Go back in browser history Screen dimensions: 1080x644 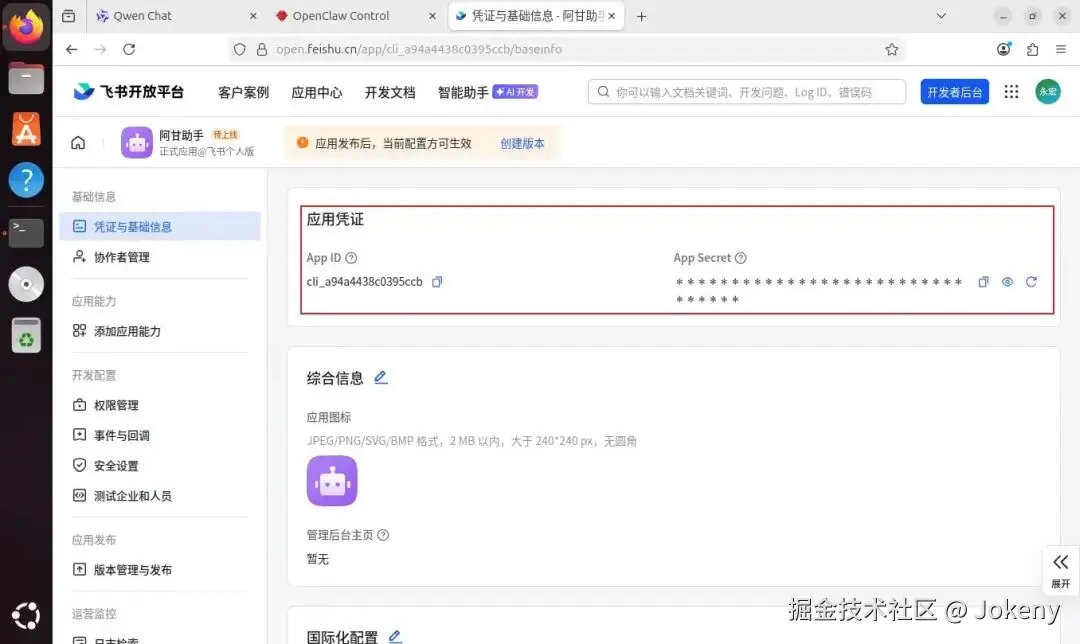72,49
